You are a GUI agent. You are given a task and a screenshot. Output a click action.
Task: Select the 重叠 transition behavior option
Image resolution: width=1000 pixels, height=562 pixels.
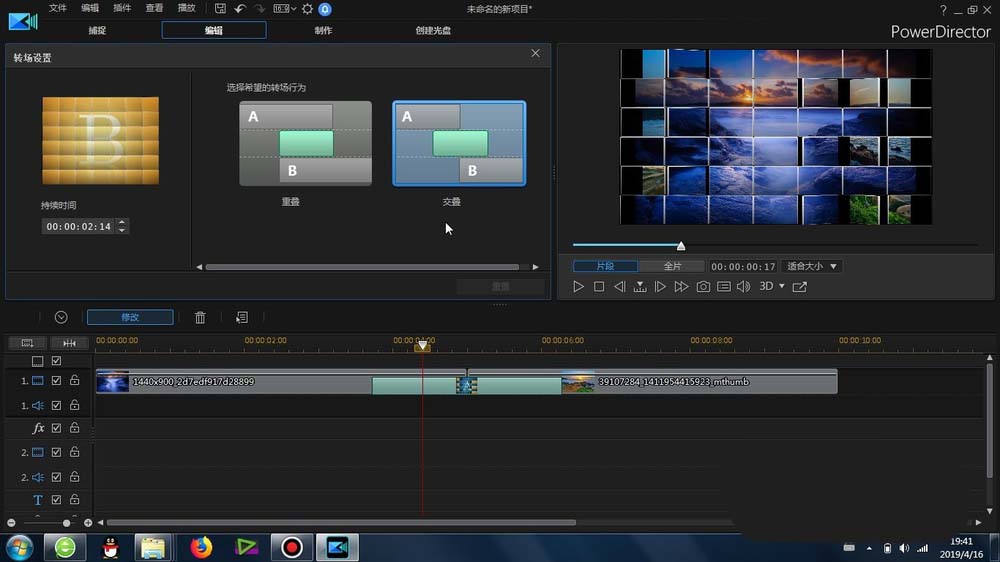pyautogui.click(x=305, y=143)
